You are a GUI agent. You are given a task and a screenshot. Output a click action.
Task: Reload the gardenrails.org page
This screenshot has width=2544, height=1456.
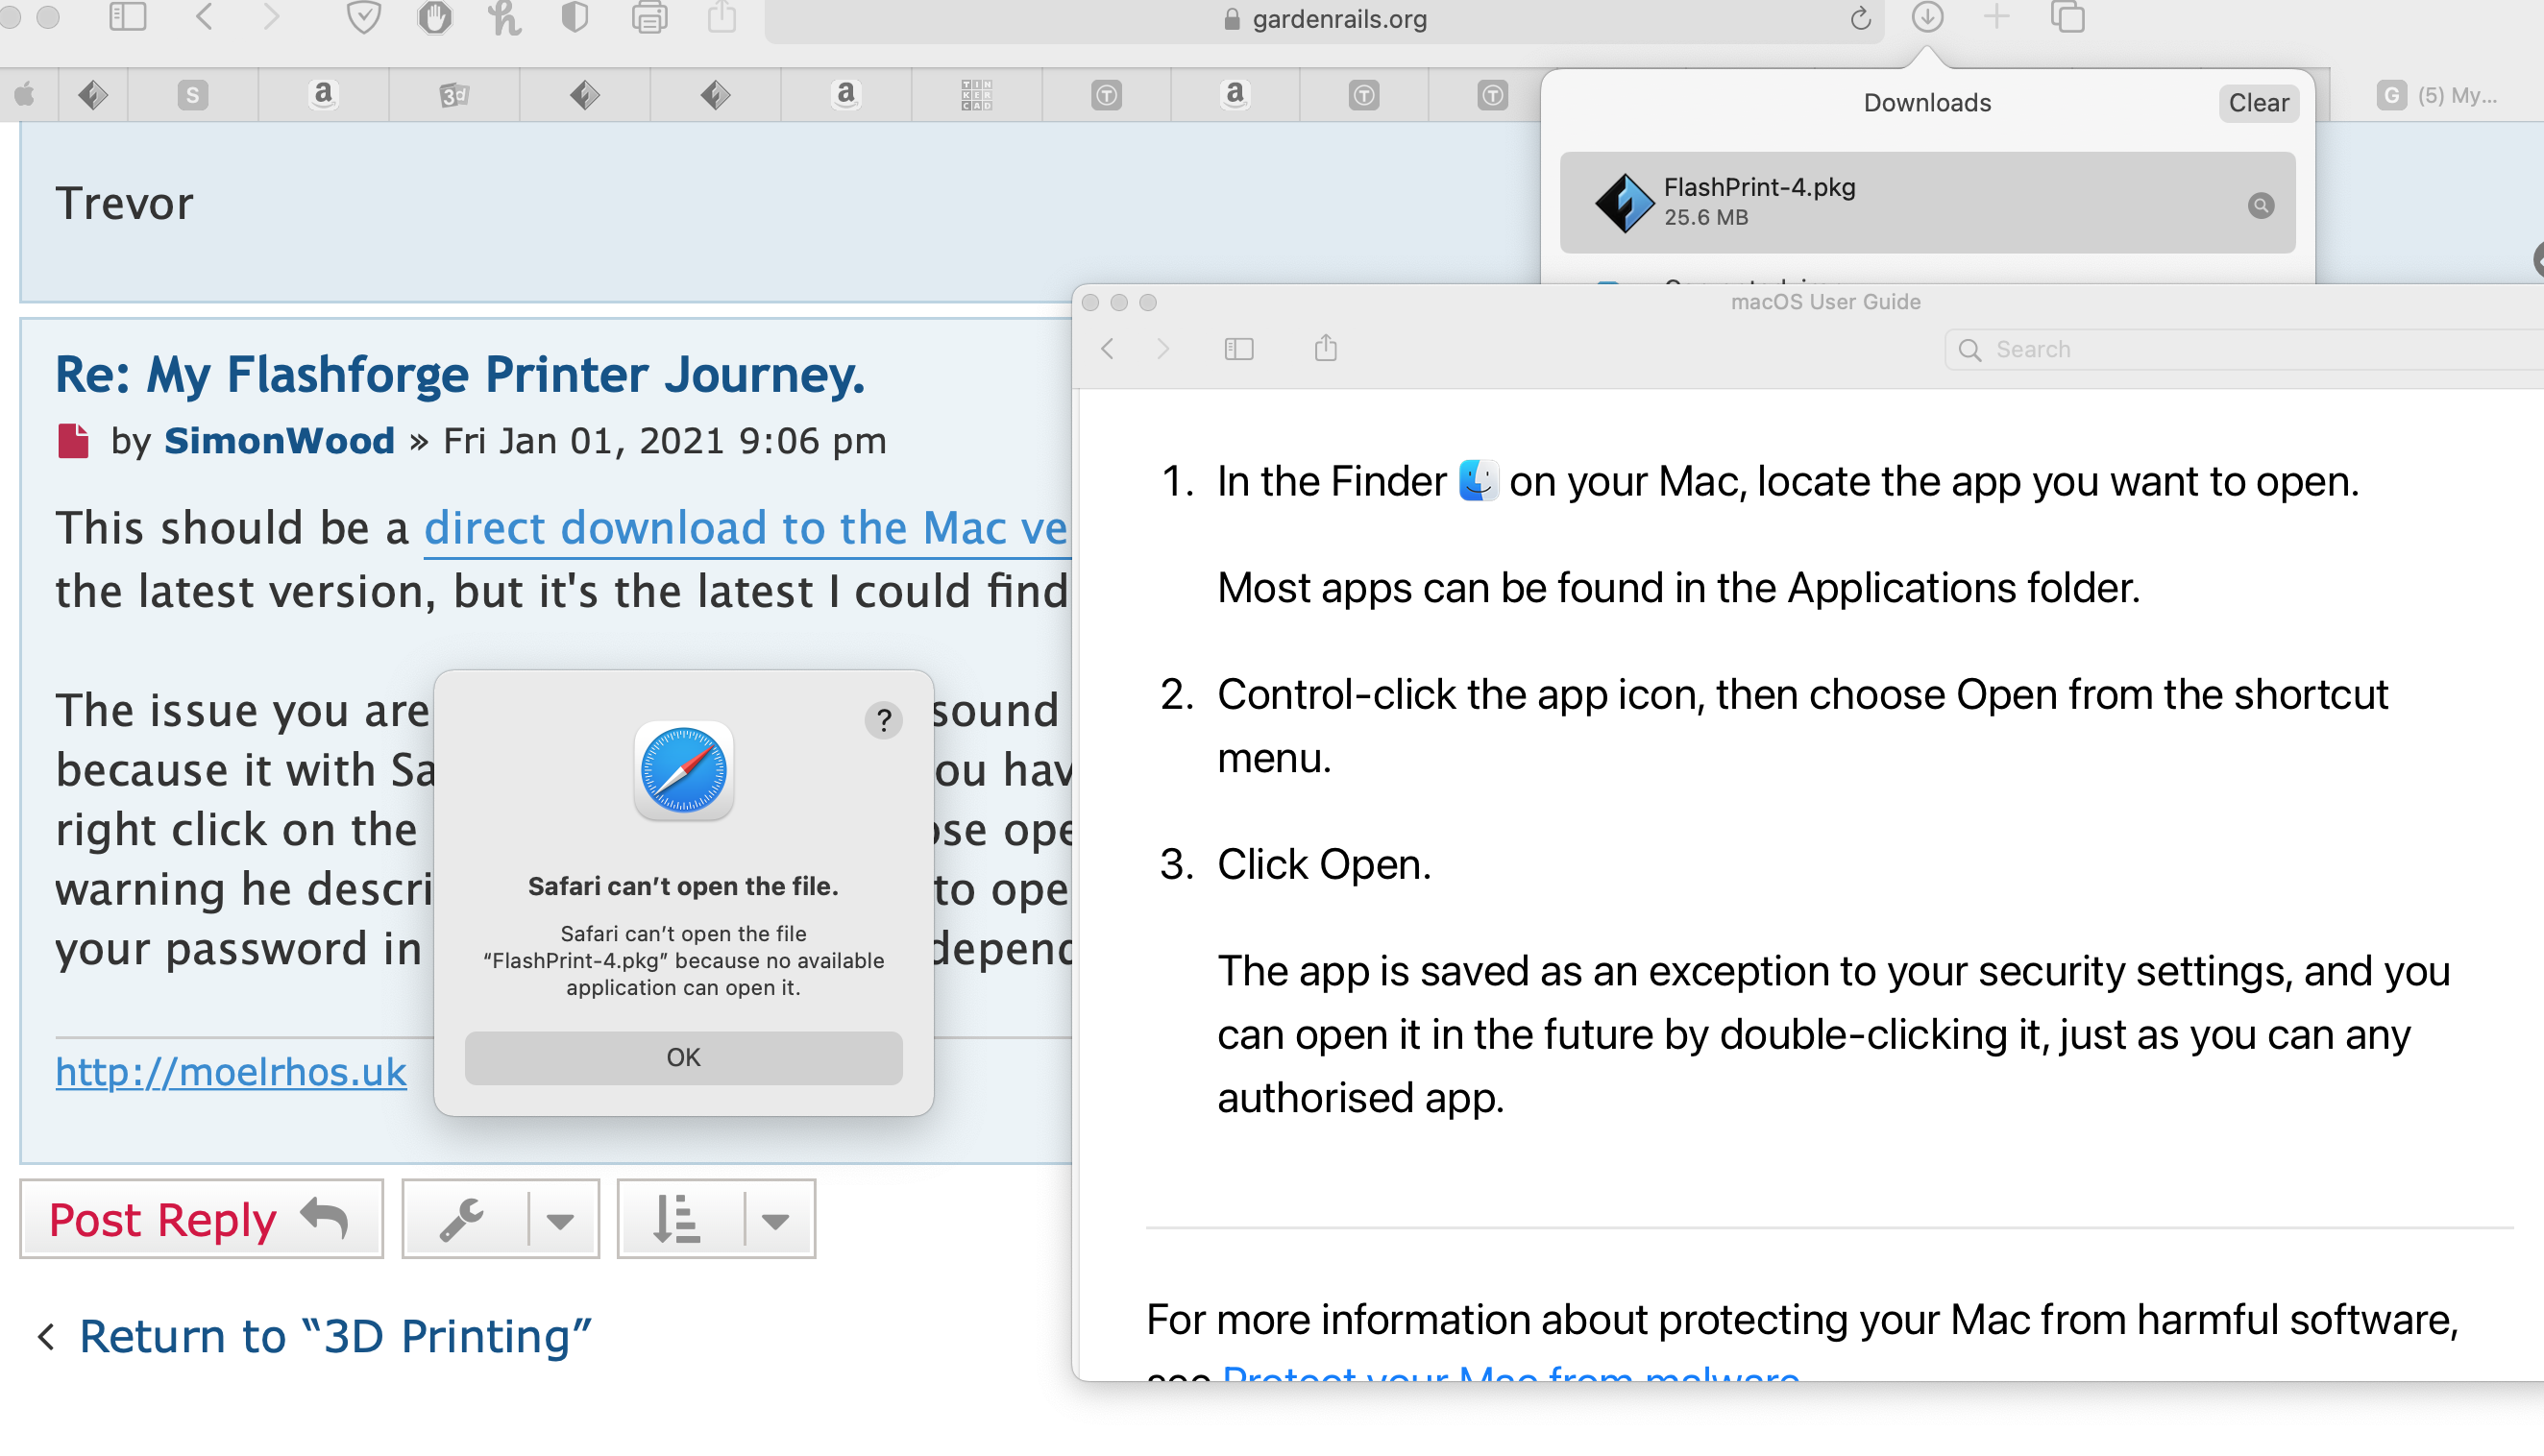(1860, 19)
